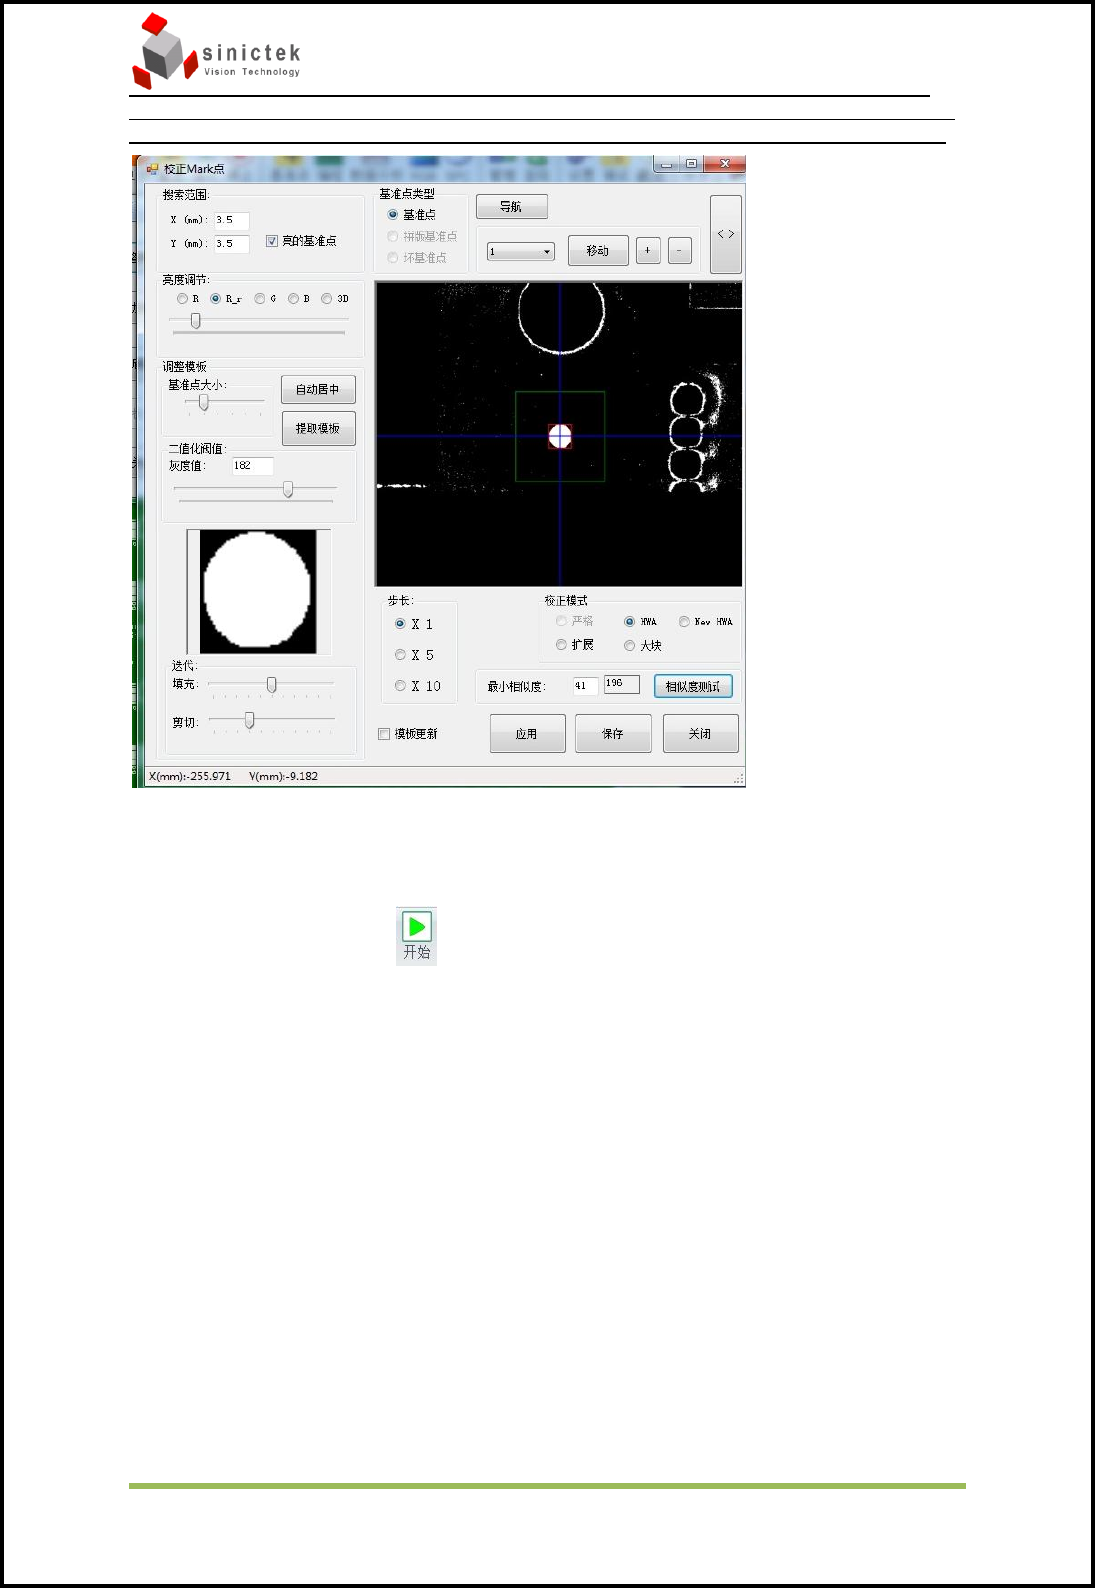Click the fiducial mark in camera view
The height and width of the screenshot is (1588, 1095).
click(x=560, y=436)
